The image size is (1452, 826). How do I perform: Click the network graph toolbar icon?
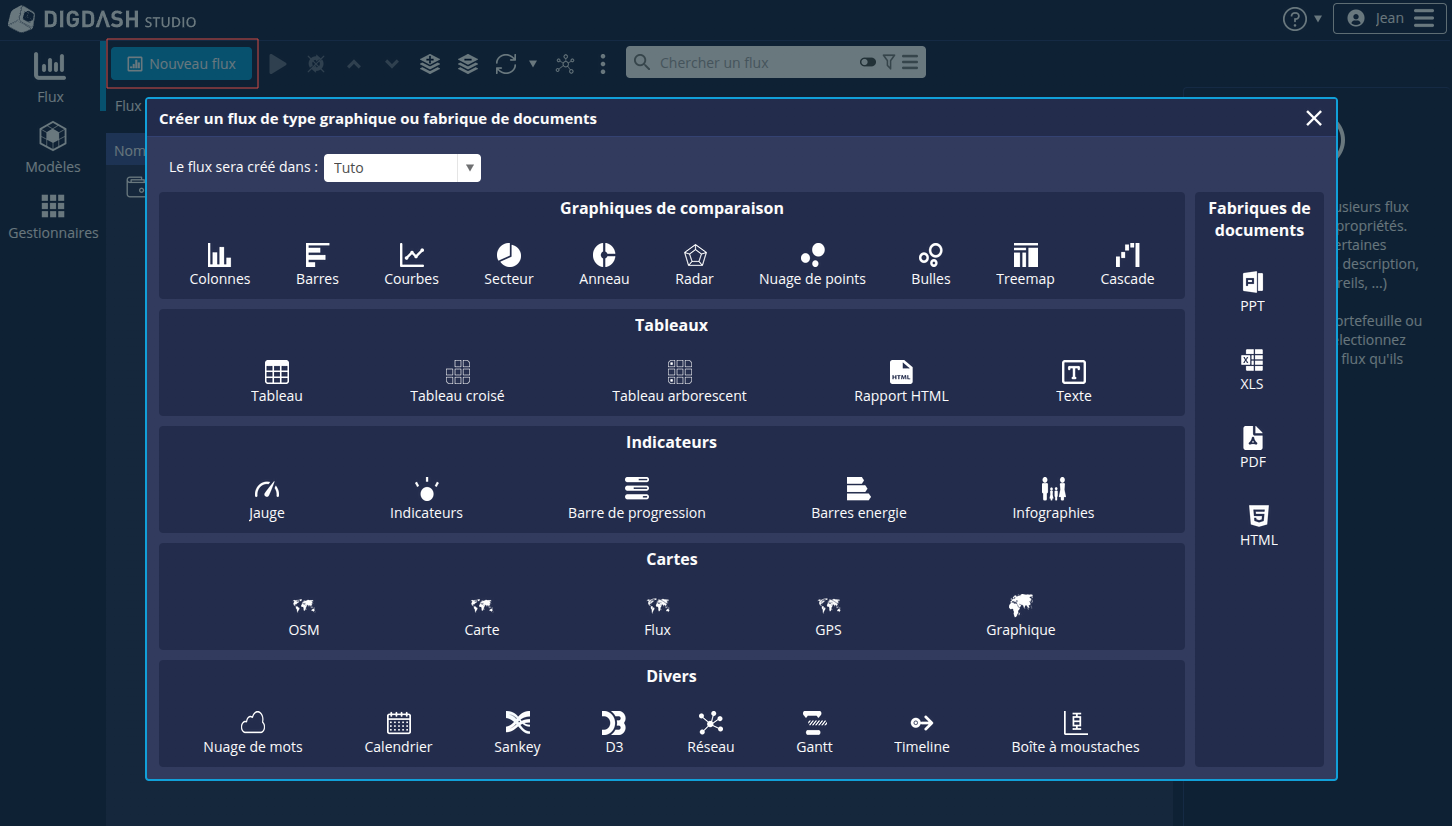click(x=565, y=64)
